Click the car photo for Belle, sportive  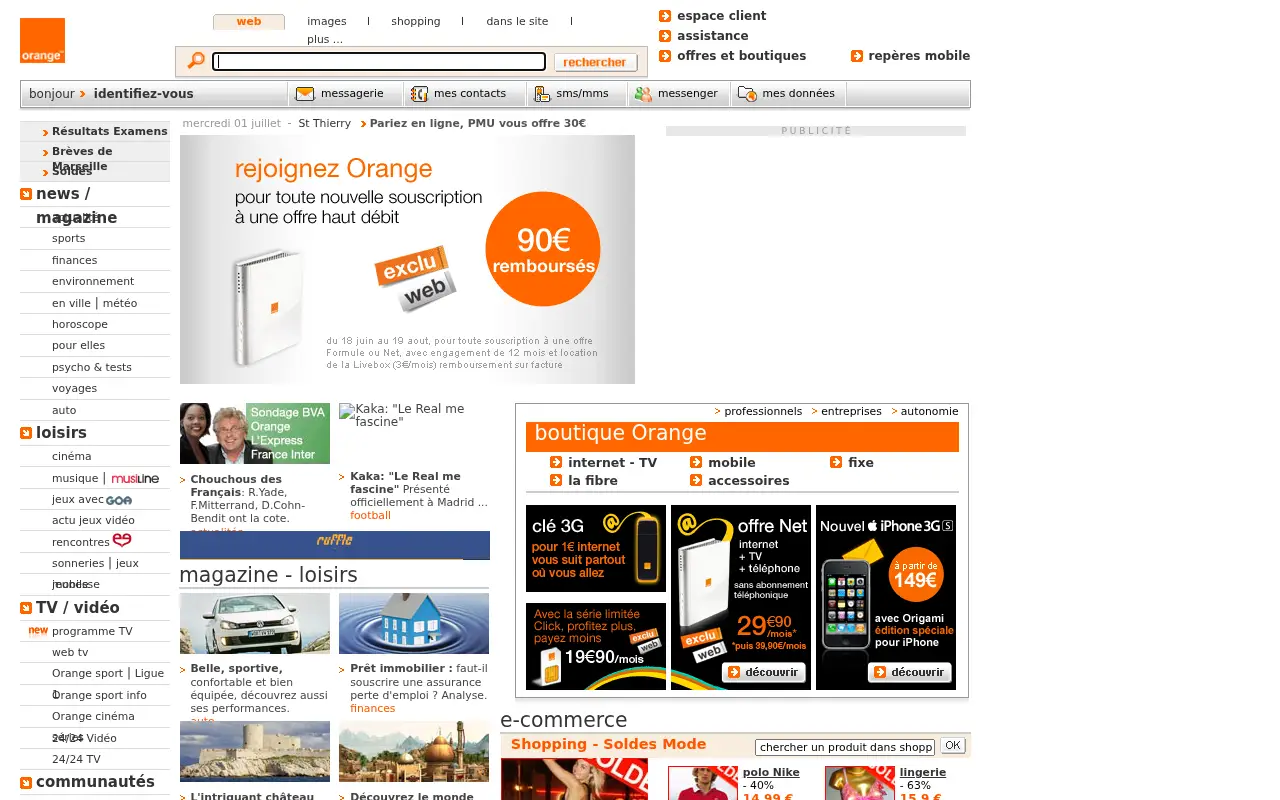[x=255, y=623]
